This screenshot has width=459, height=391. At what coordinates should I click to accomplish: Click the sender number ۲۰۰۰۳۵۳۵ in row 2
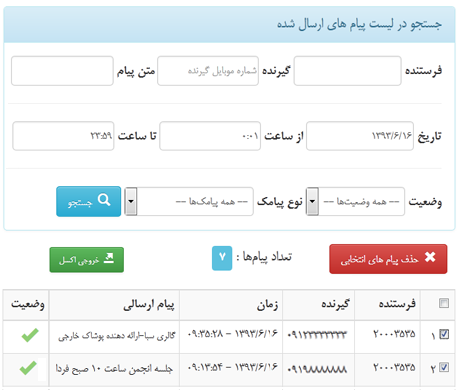tap(394, 367)
